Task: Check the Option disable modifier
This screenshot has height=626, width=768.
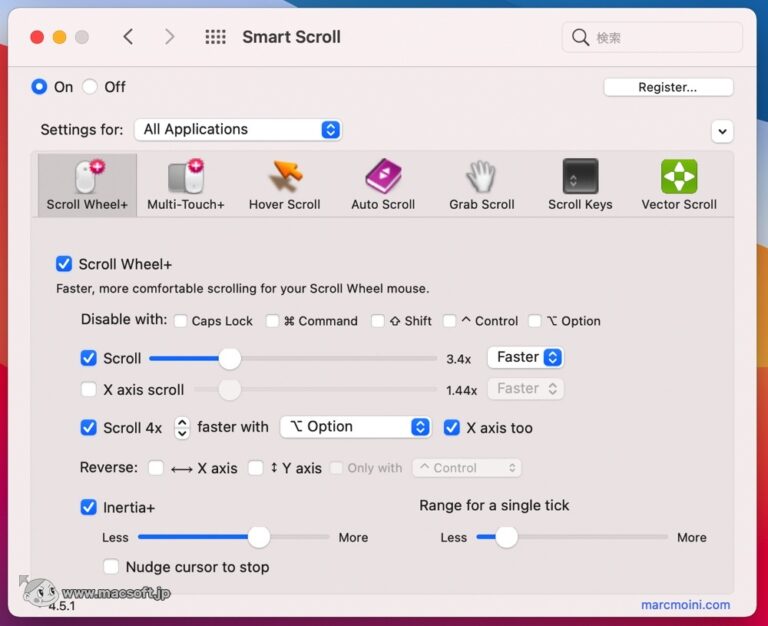Action: tap(535, 321)
